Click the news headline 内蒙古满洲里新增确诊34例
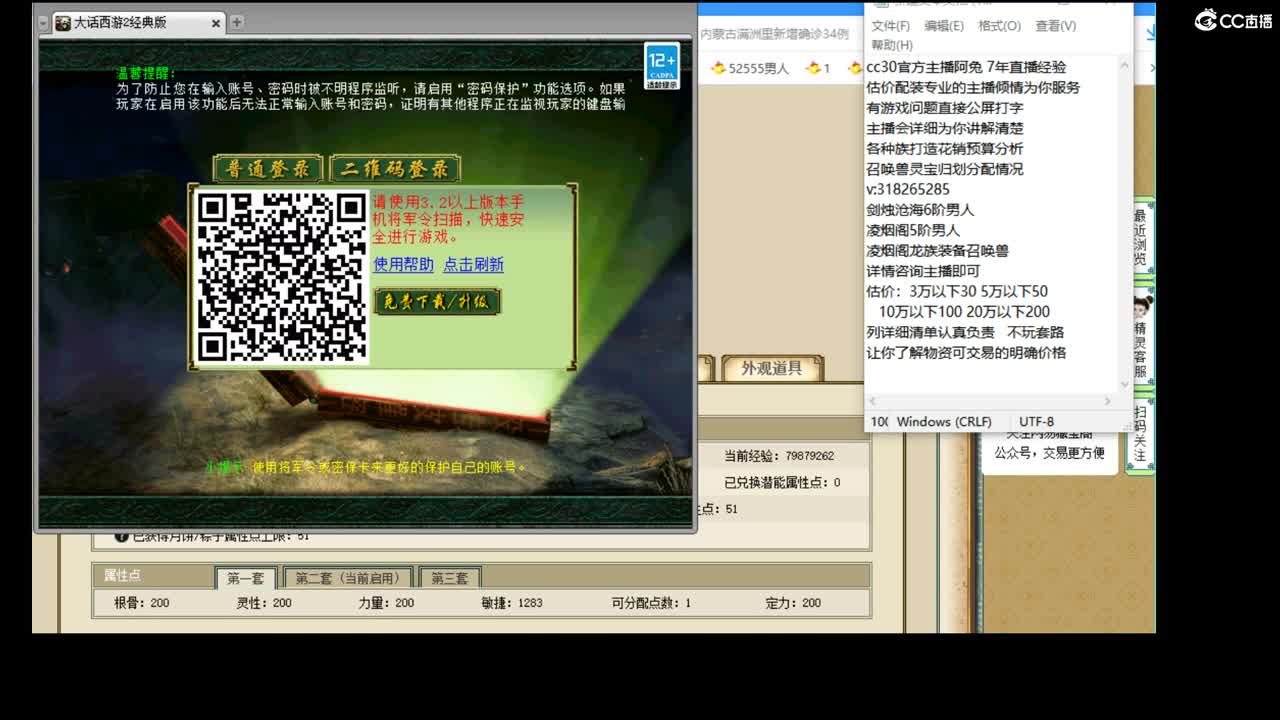The image size is (1280, 720). coord(774,33)
